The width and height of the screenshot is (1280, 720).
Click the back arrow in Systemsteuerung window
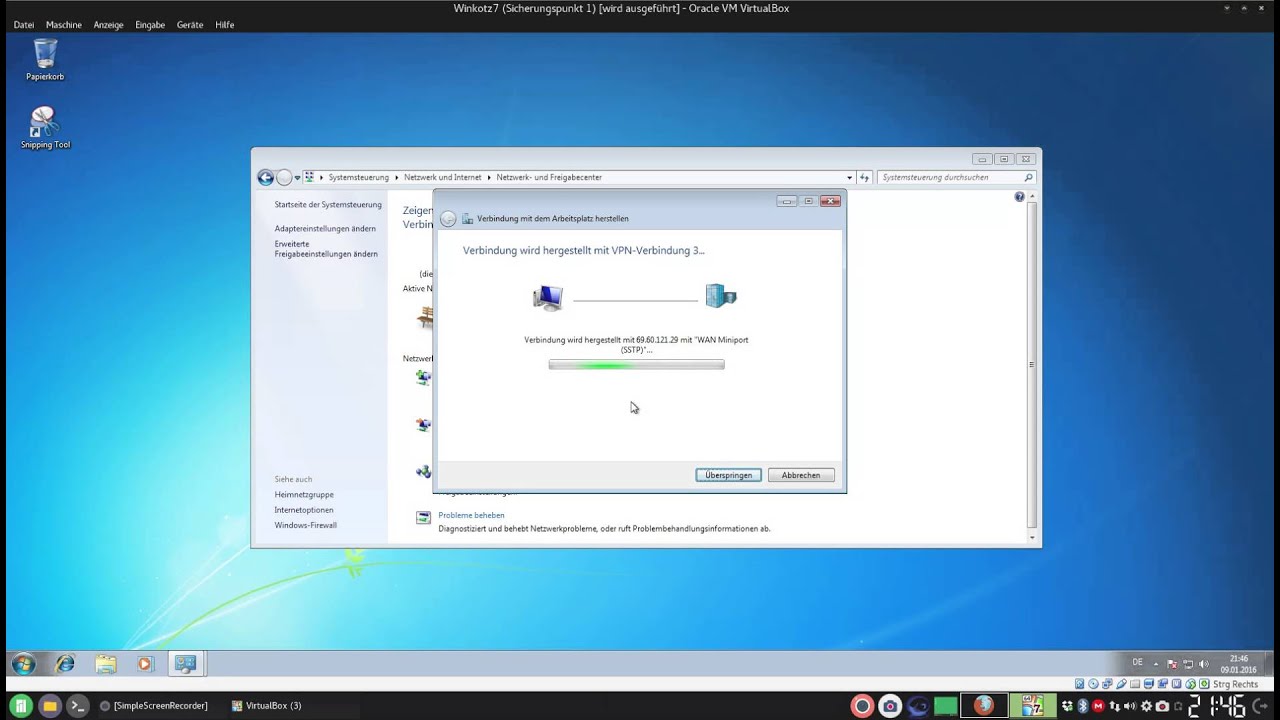pos(265,177)
